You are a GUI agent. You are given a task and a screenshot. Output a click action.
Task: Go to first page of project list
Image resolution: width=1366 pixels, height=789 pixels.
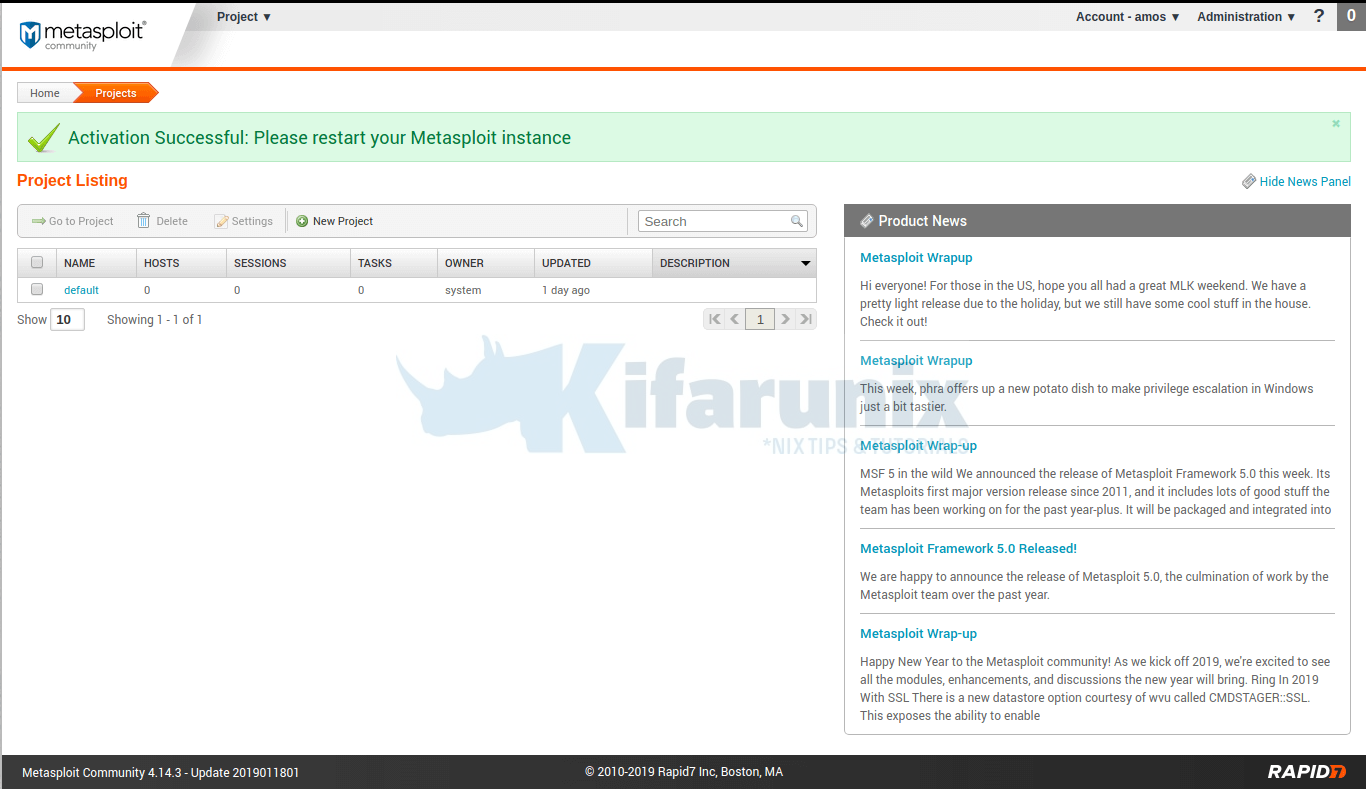tap(714, 319)
